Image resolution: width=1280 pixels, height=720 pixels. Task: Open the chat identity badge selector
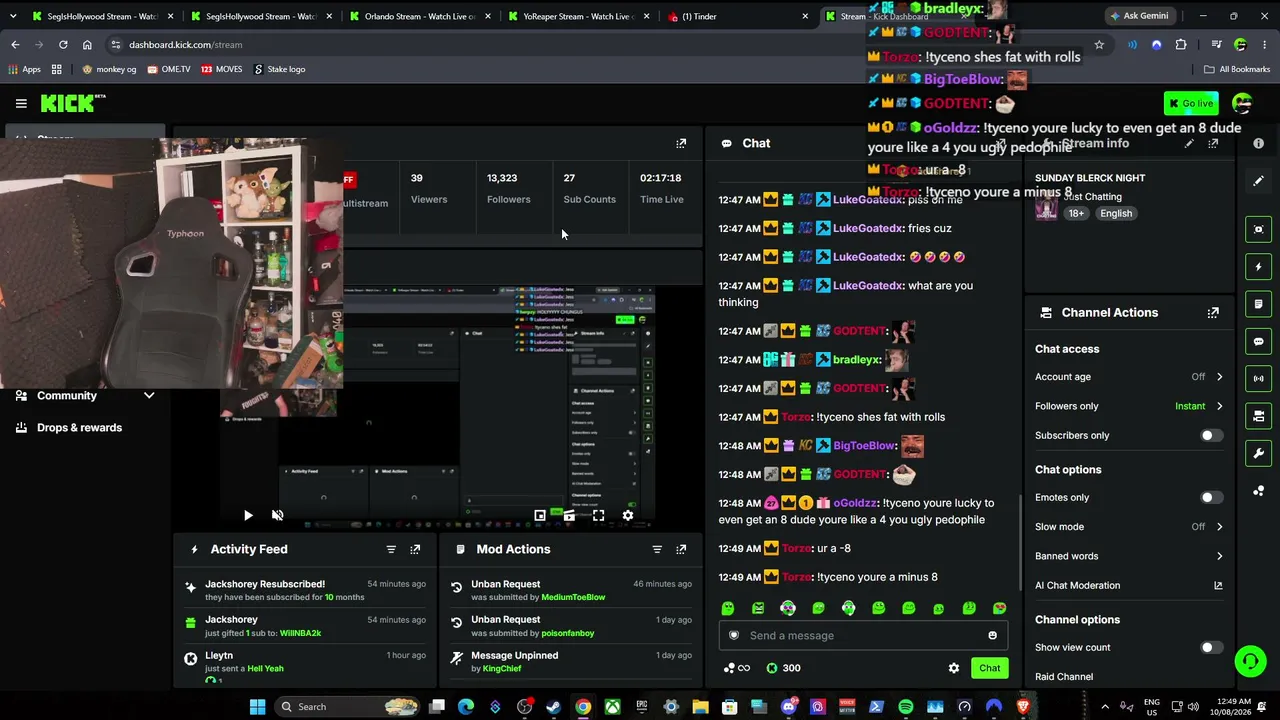[x=733, y=635]
